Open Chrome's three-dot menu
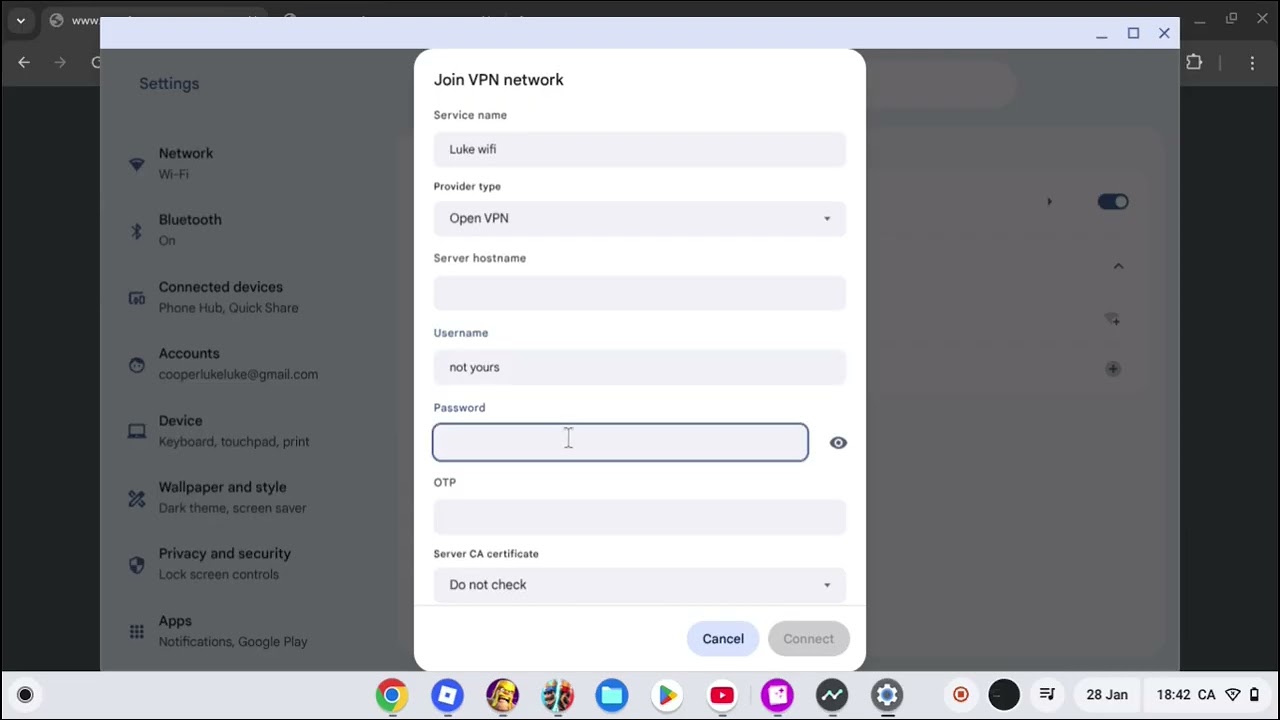This screenshot has height=720, width=1280. tap(1252, 62)
